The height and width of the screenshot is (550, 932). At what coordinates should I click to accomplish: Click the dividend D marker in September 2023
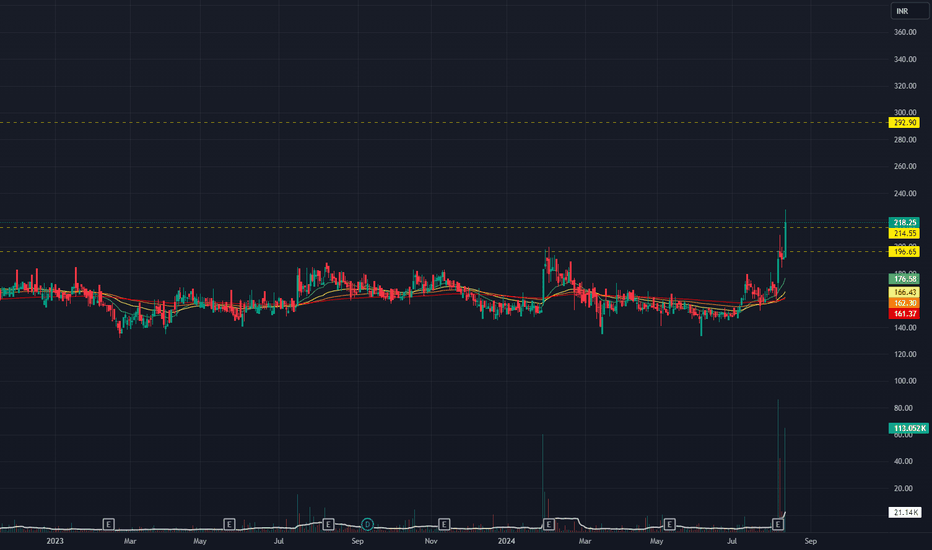click(x=367, y=524)
